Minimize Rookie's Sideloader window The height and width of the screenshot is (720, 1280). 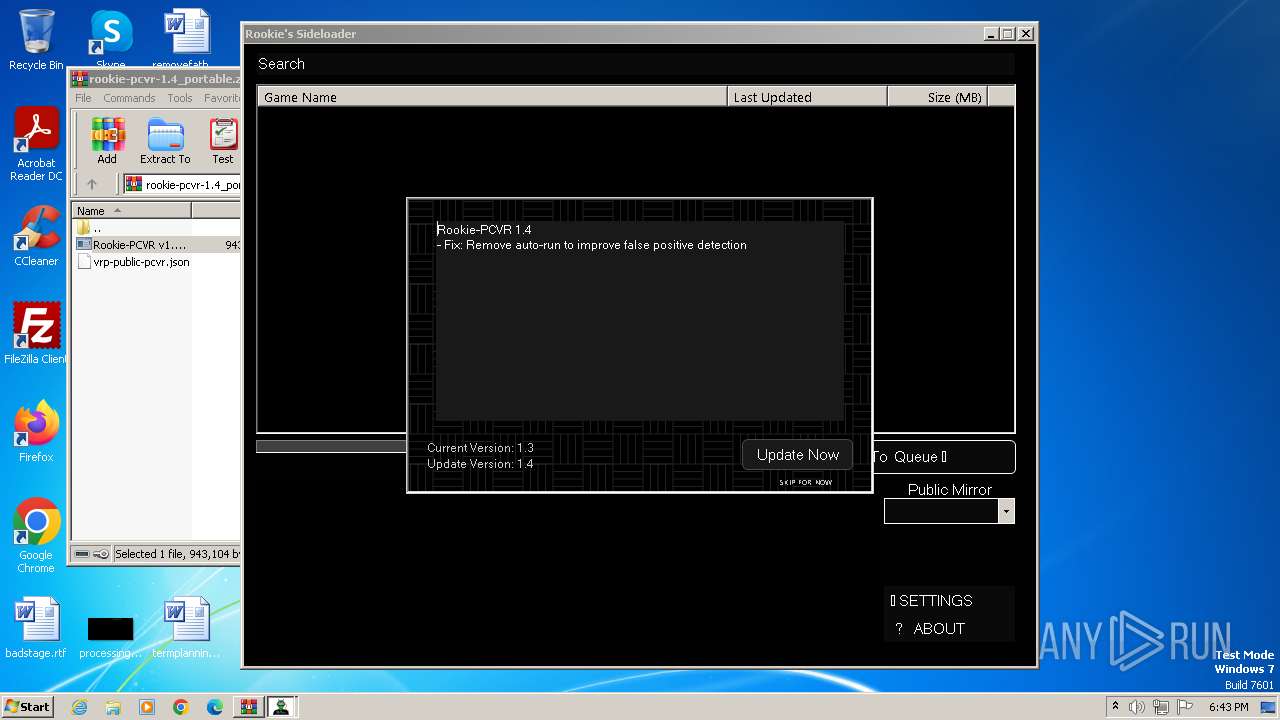pos(991,34)
